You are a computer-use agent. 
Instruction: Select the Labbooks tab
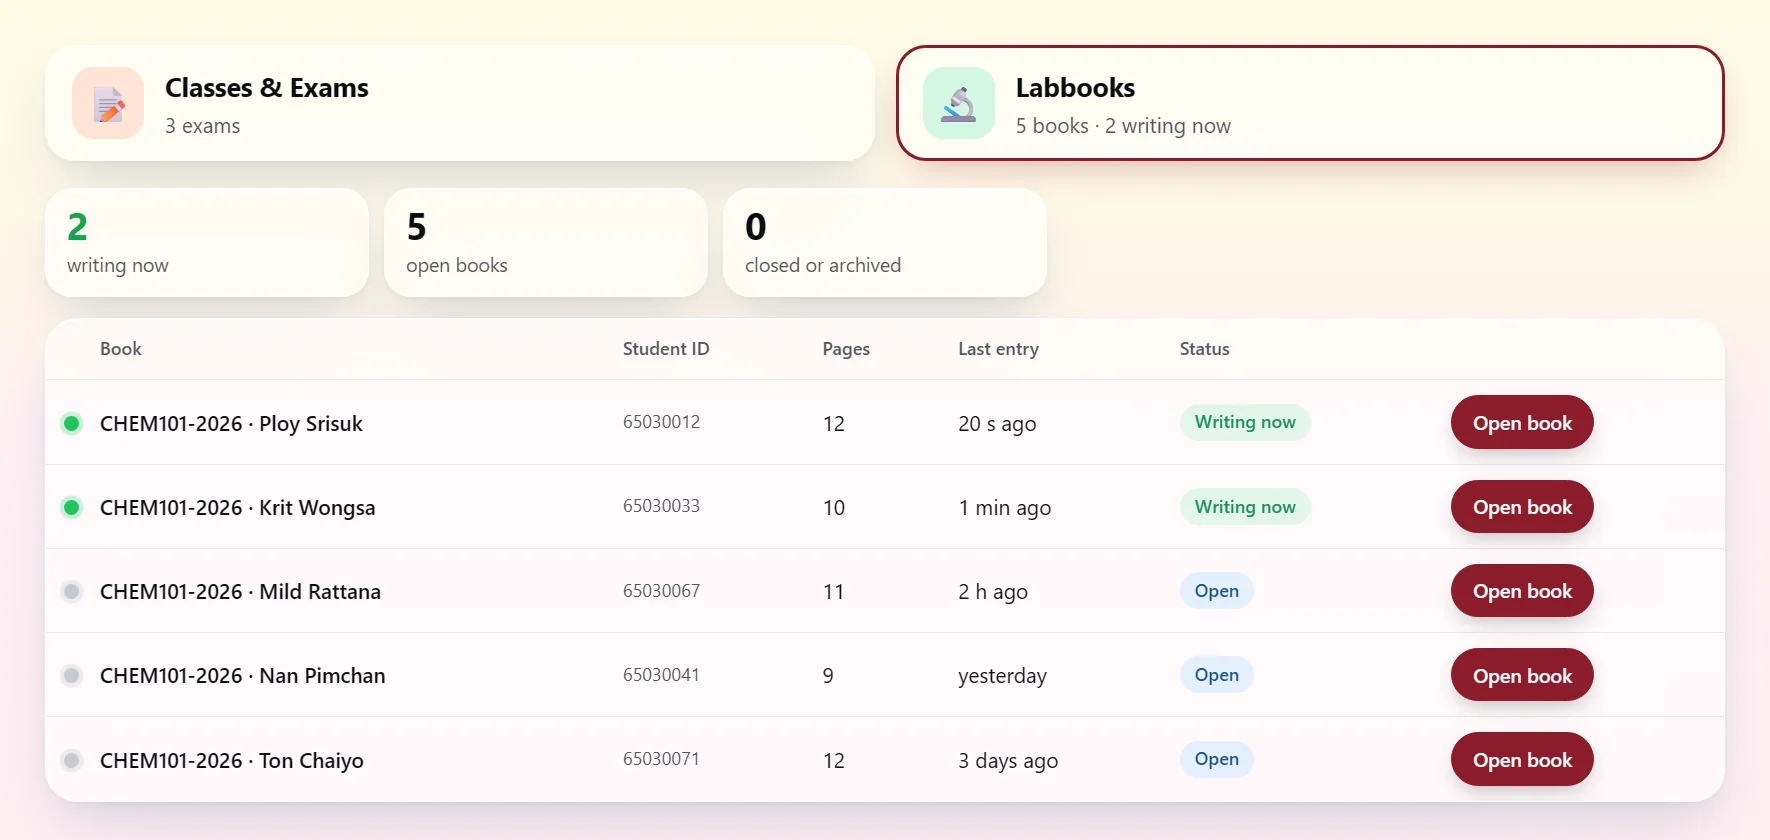click(1310, 103)
